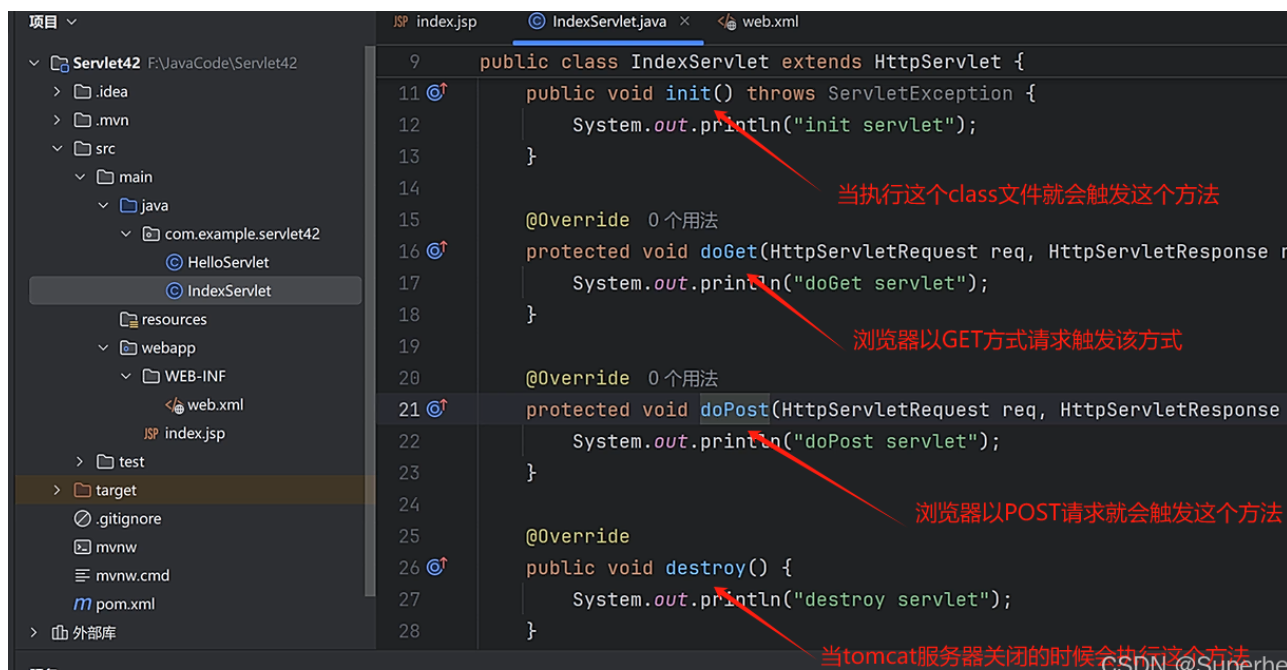Open index.jsp in project tree
This screenshot has height=670, width=1287.
coord(194,434)
